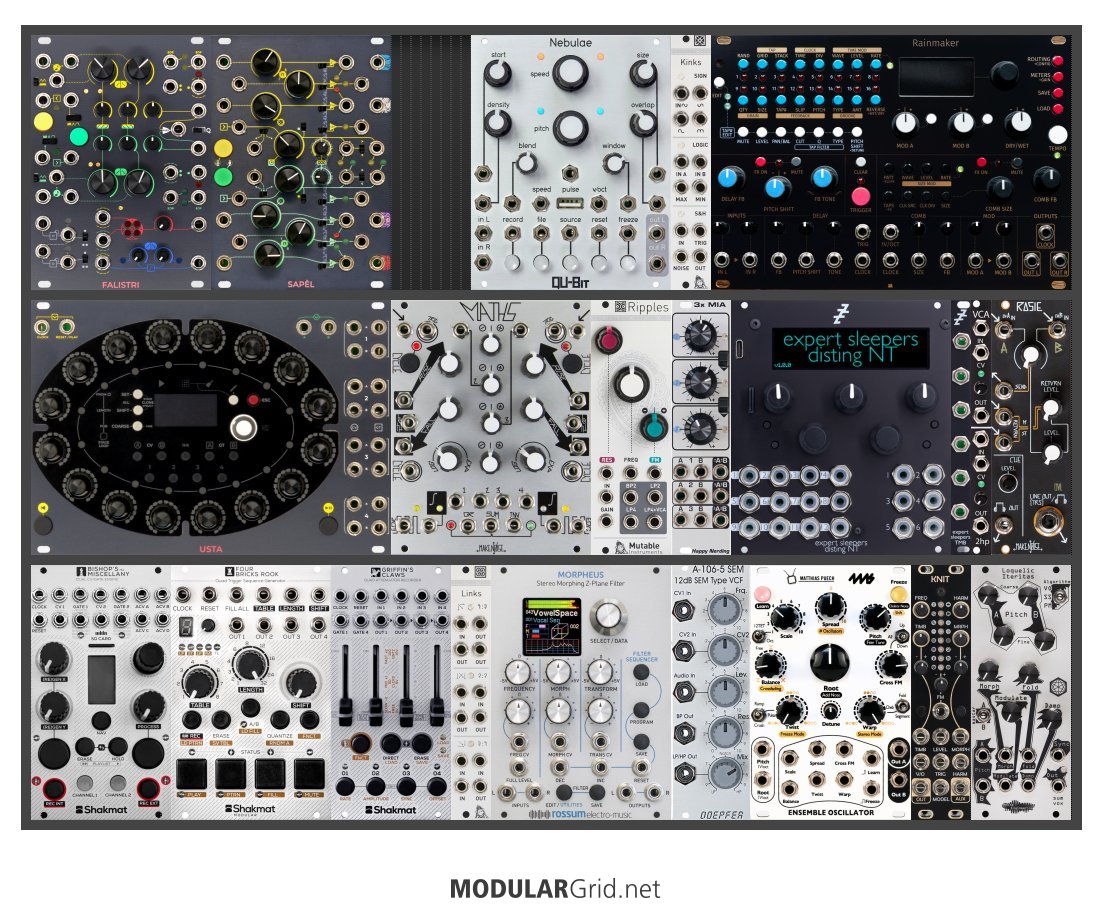Viewport: 1112px width, 910px height.
Task: Click the disting NT display screen
Action: coord(850,348)
